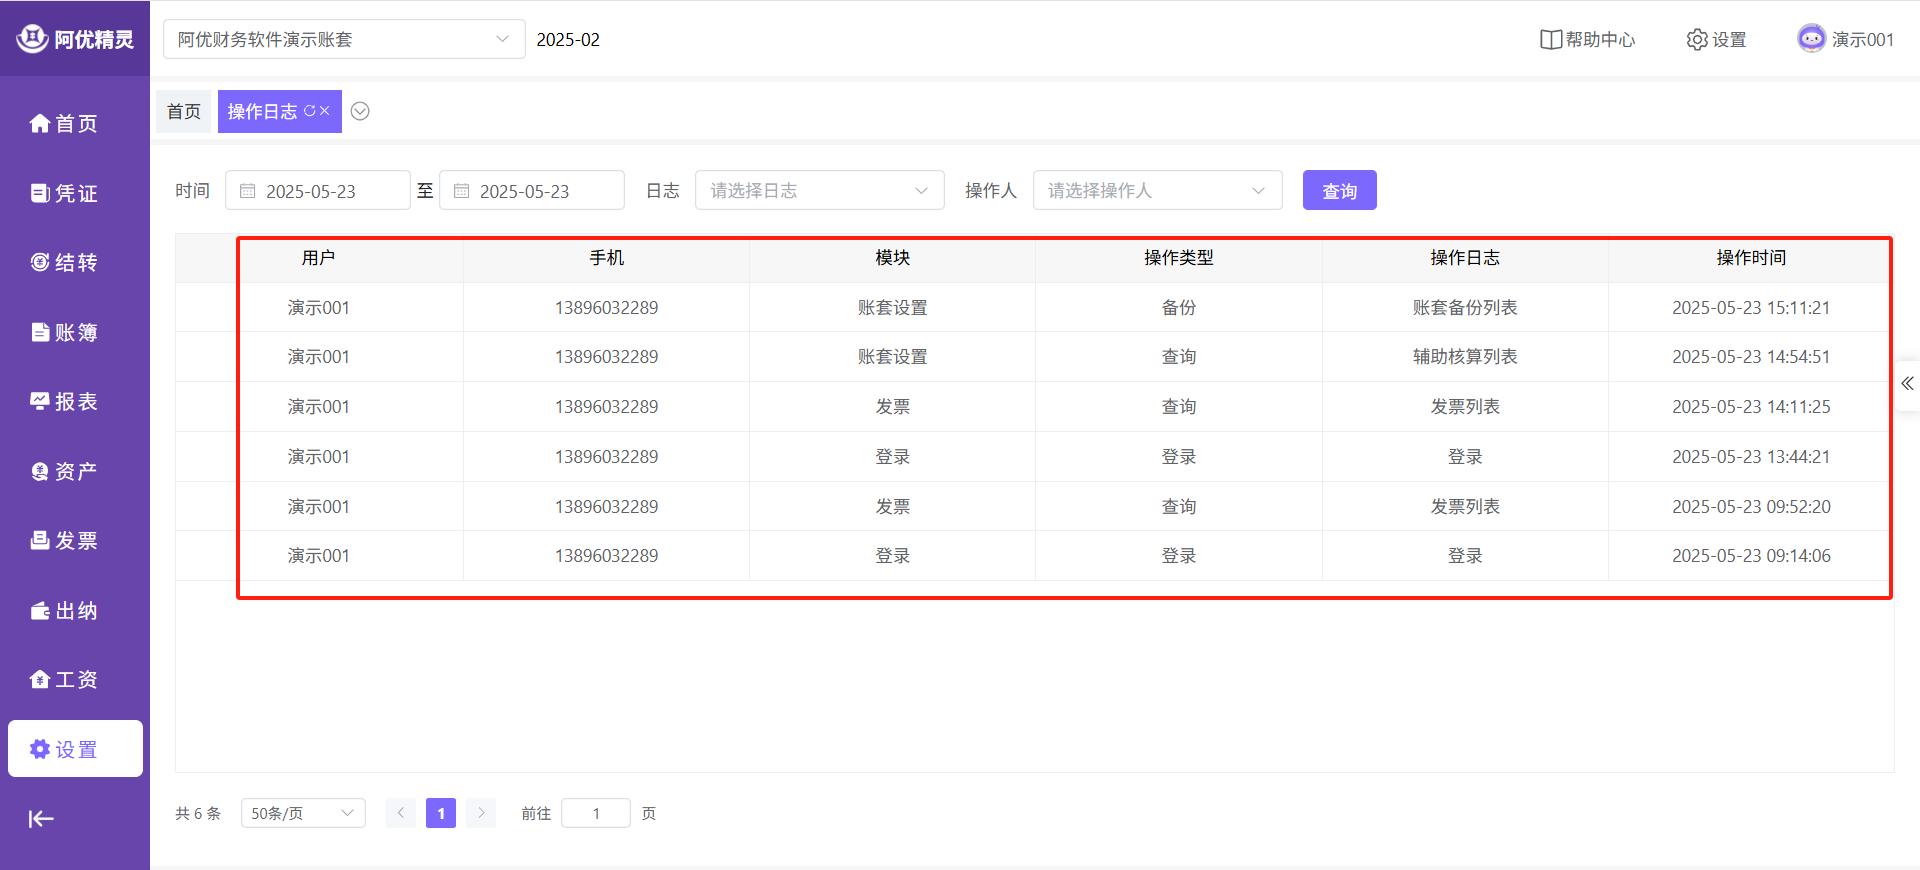
Task: Open the 出纳 cashier module
Action: tap(64, 610)
